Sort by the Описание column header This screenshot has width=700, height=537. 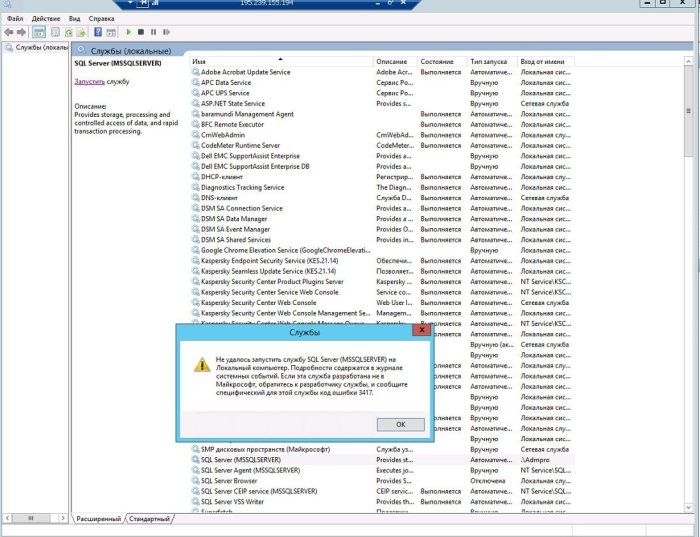pos(395,62)
